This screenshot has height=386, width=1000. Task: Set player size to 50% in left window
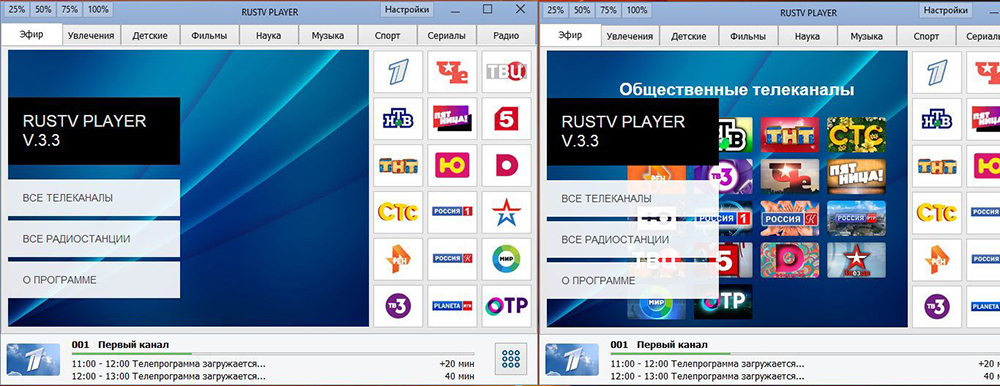click(43, 10)
